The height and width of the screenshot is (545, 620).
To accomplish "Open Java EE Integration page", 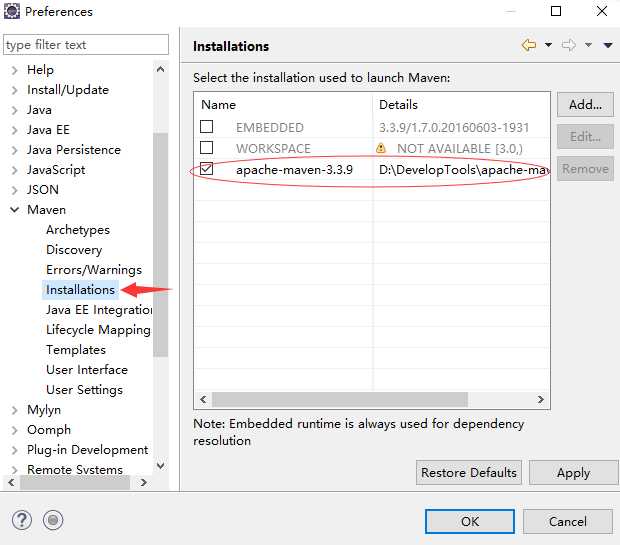I will [x=99, y=310].
